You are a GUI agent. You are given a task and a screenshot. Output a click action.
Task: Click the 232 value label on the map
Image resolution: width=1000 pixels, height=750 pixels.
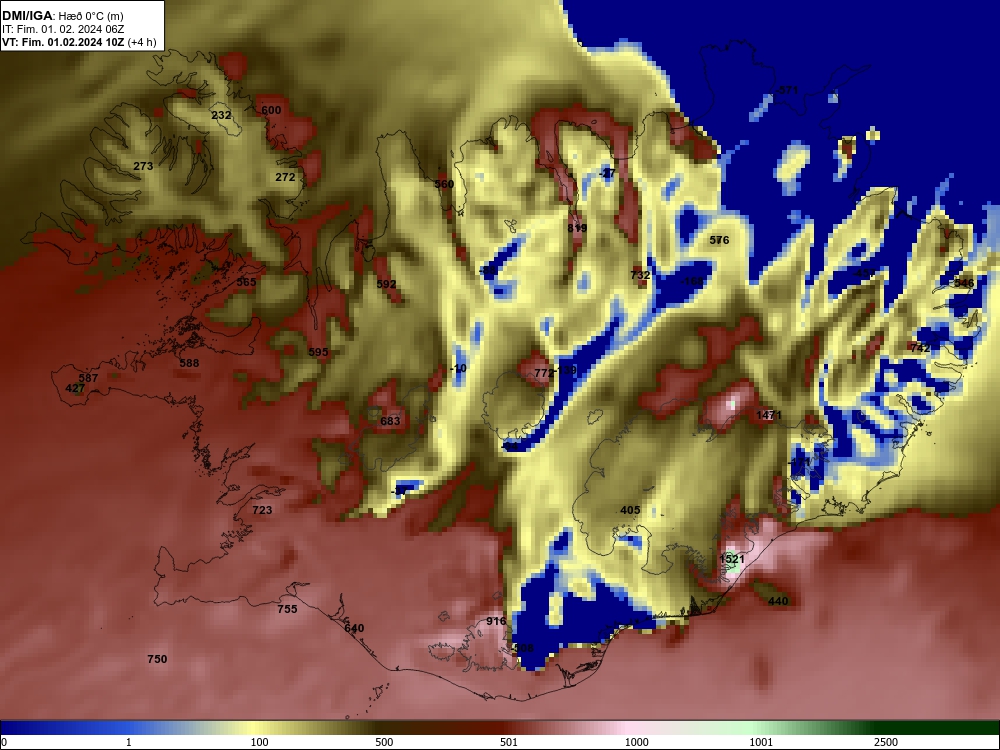click(221, 115)
